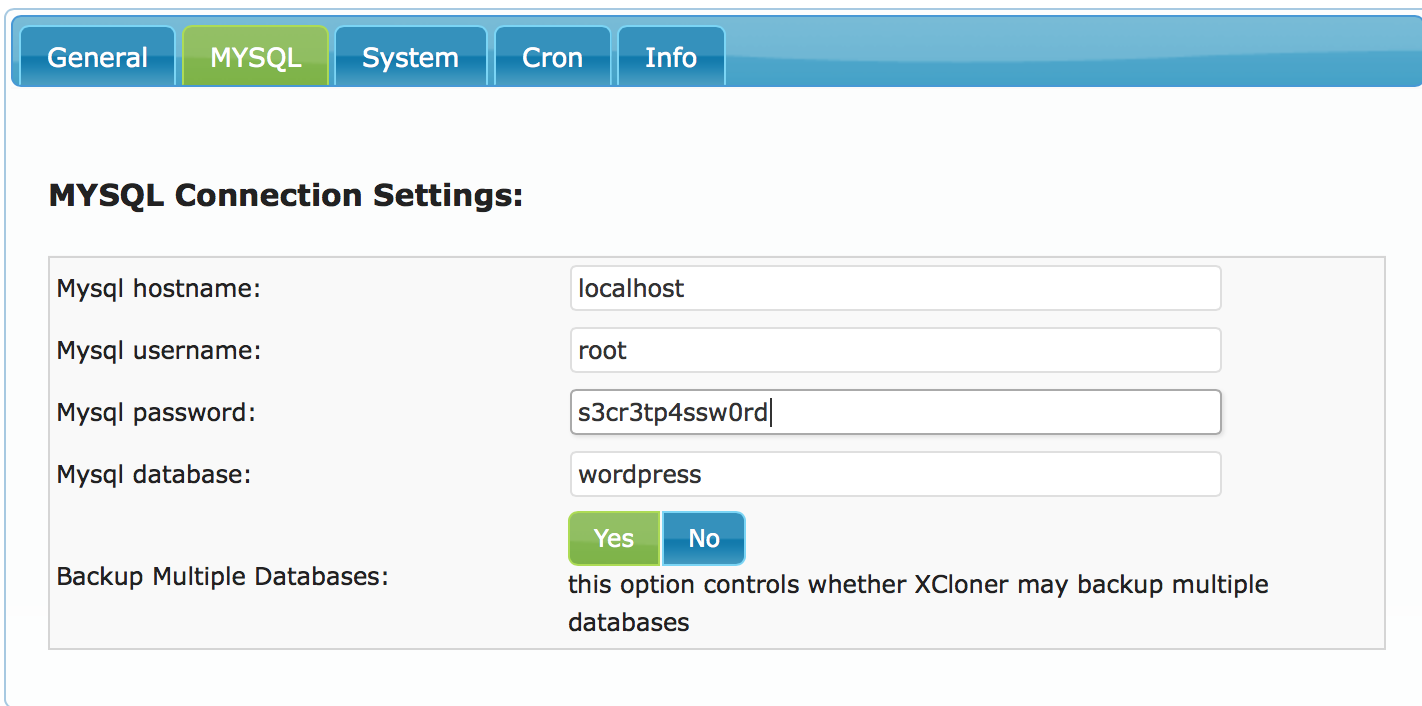
Task: Click the "Mysql database:" label
Action: [154, 474]
